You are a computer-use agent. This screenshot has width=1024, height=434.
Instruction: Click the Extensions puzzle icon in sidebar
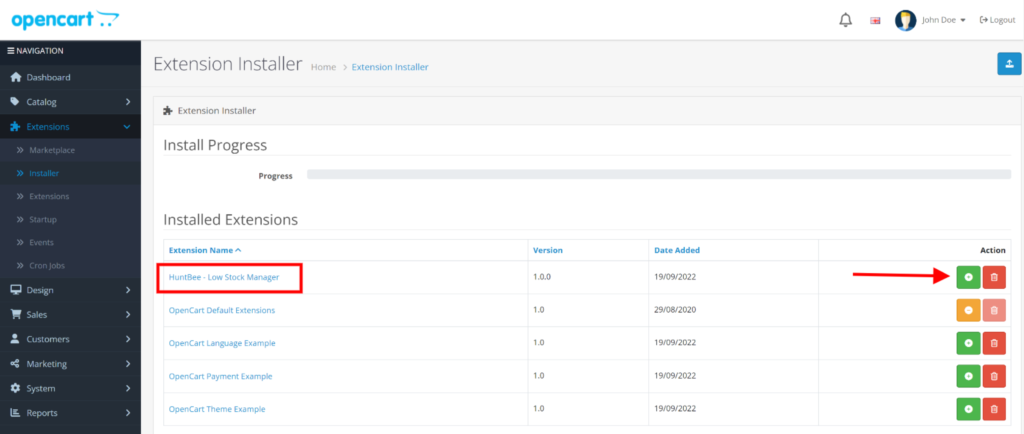point(16,127)
